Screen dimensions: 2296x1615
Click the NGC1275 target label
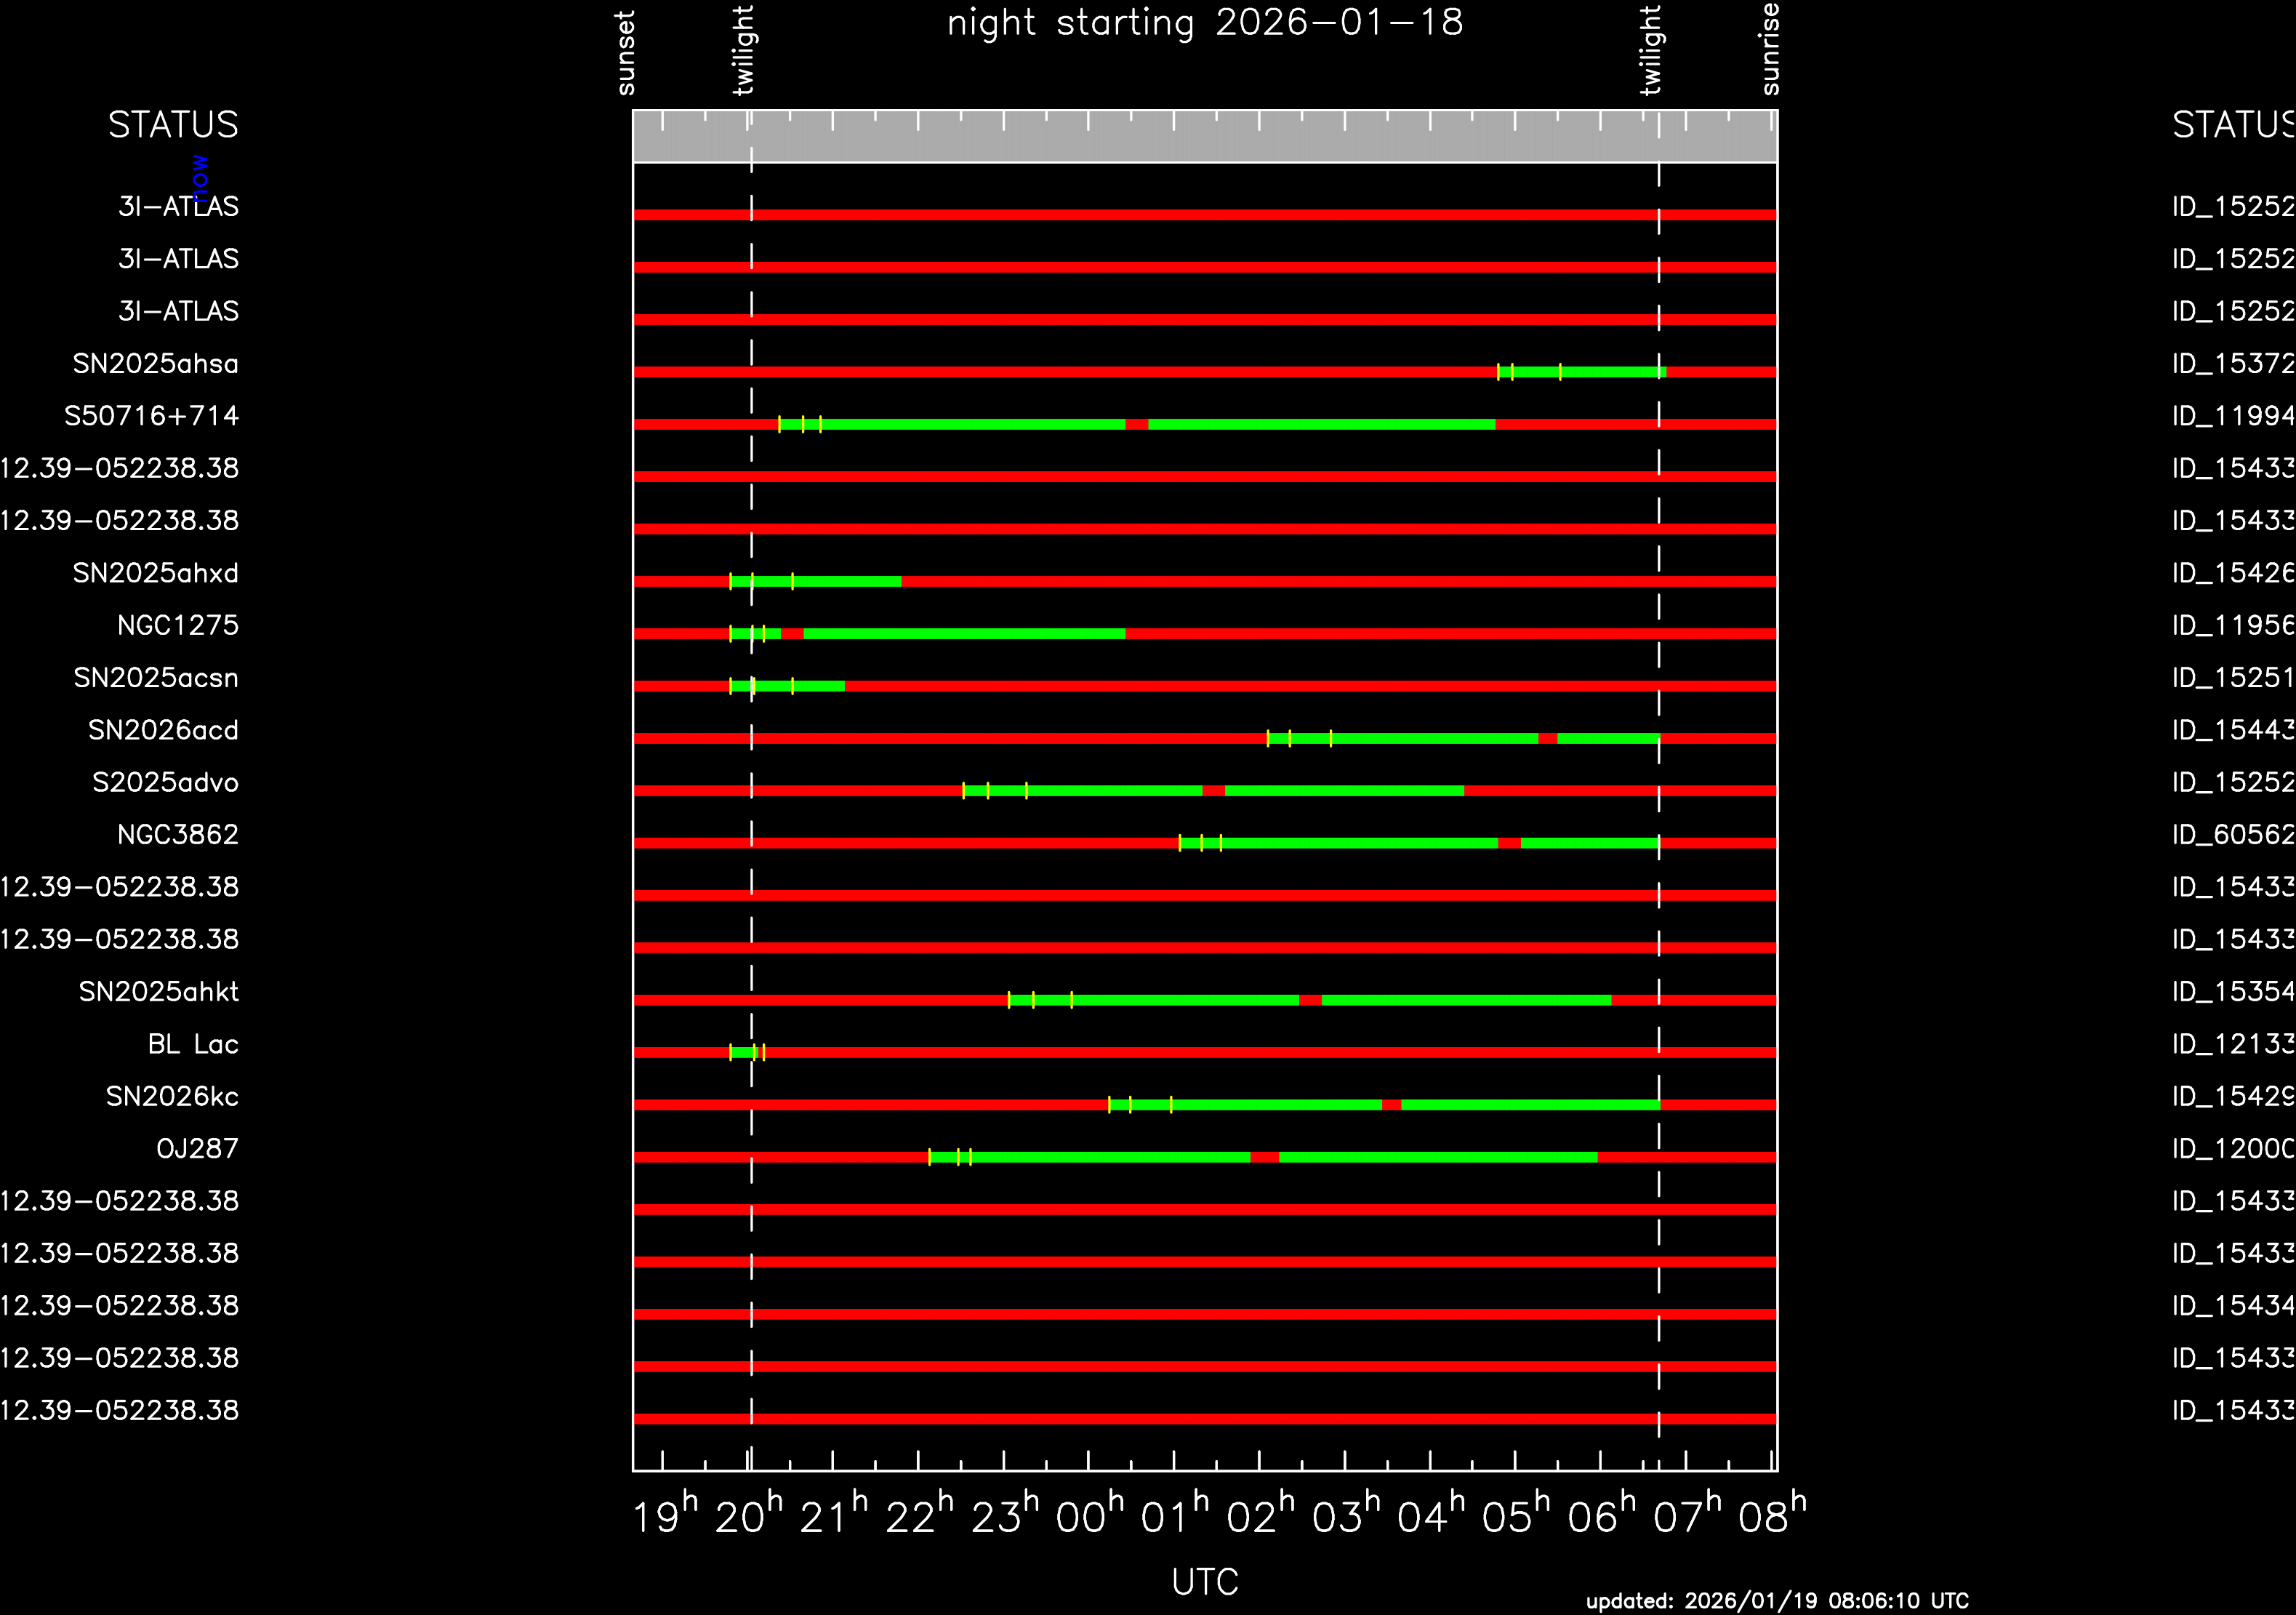pyautogui.click(x=177, y=626)
